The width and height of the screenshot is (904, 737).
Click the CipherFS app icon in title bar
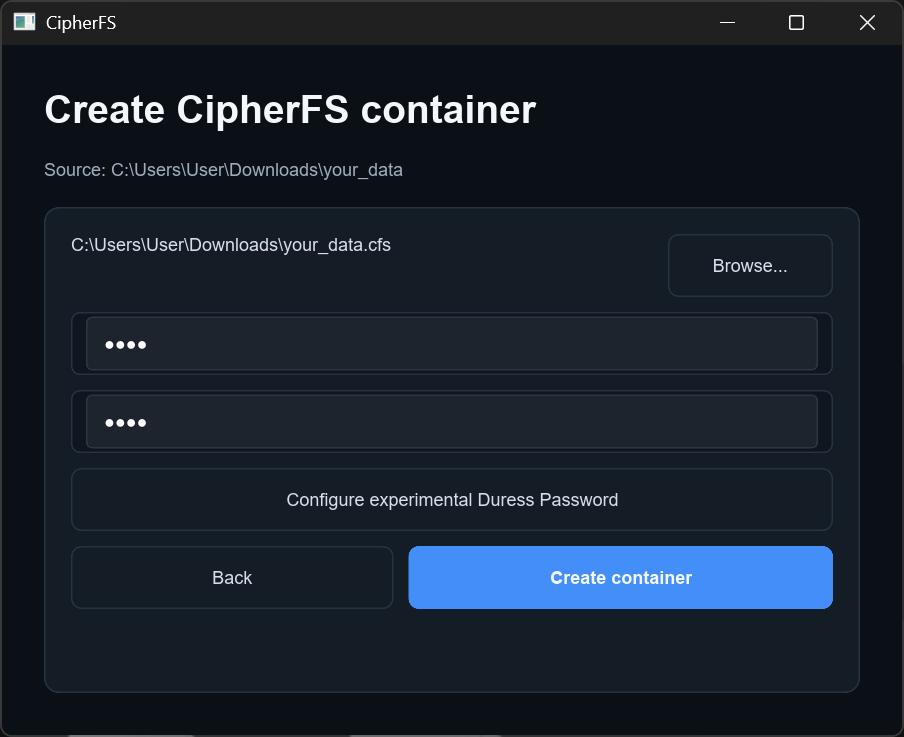click(x=24, y=22)
